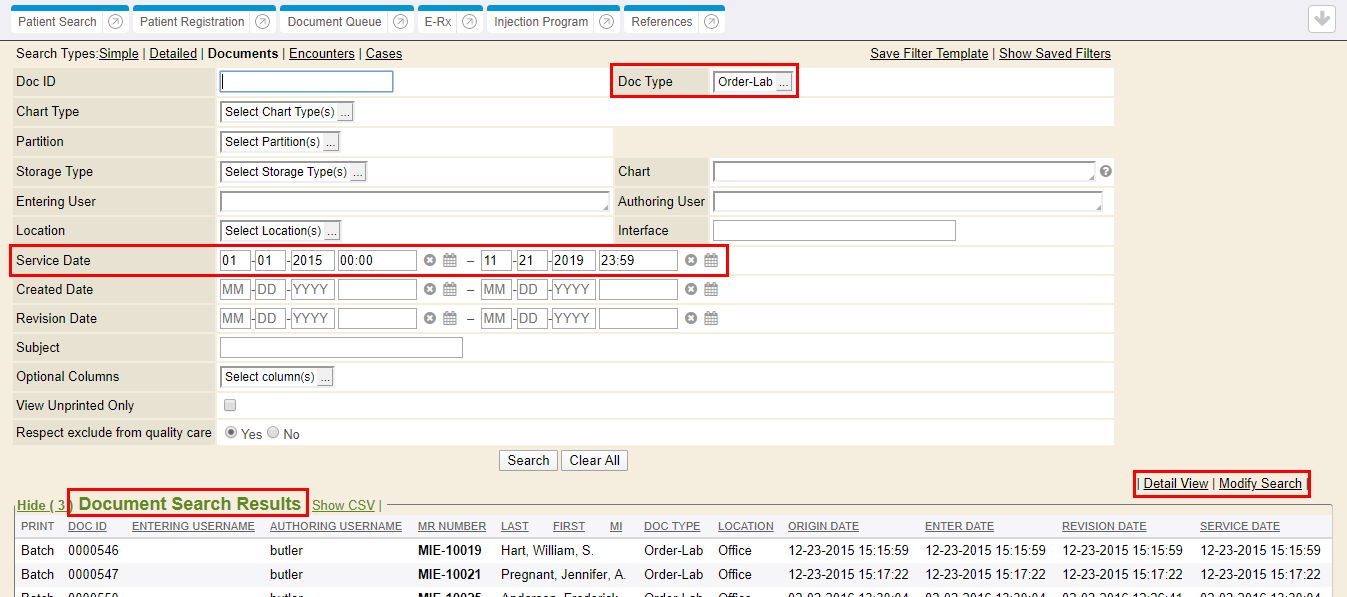Expand Select Chart Type(s) chooser

[344, 113]
